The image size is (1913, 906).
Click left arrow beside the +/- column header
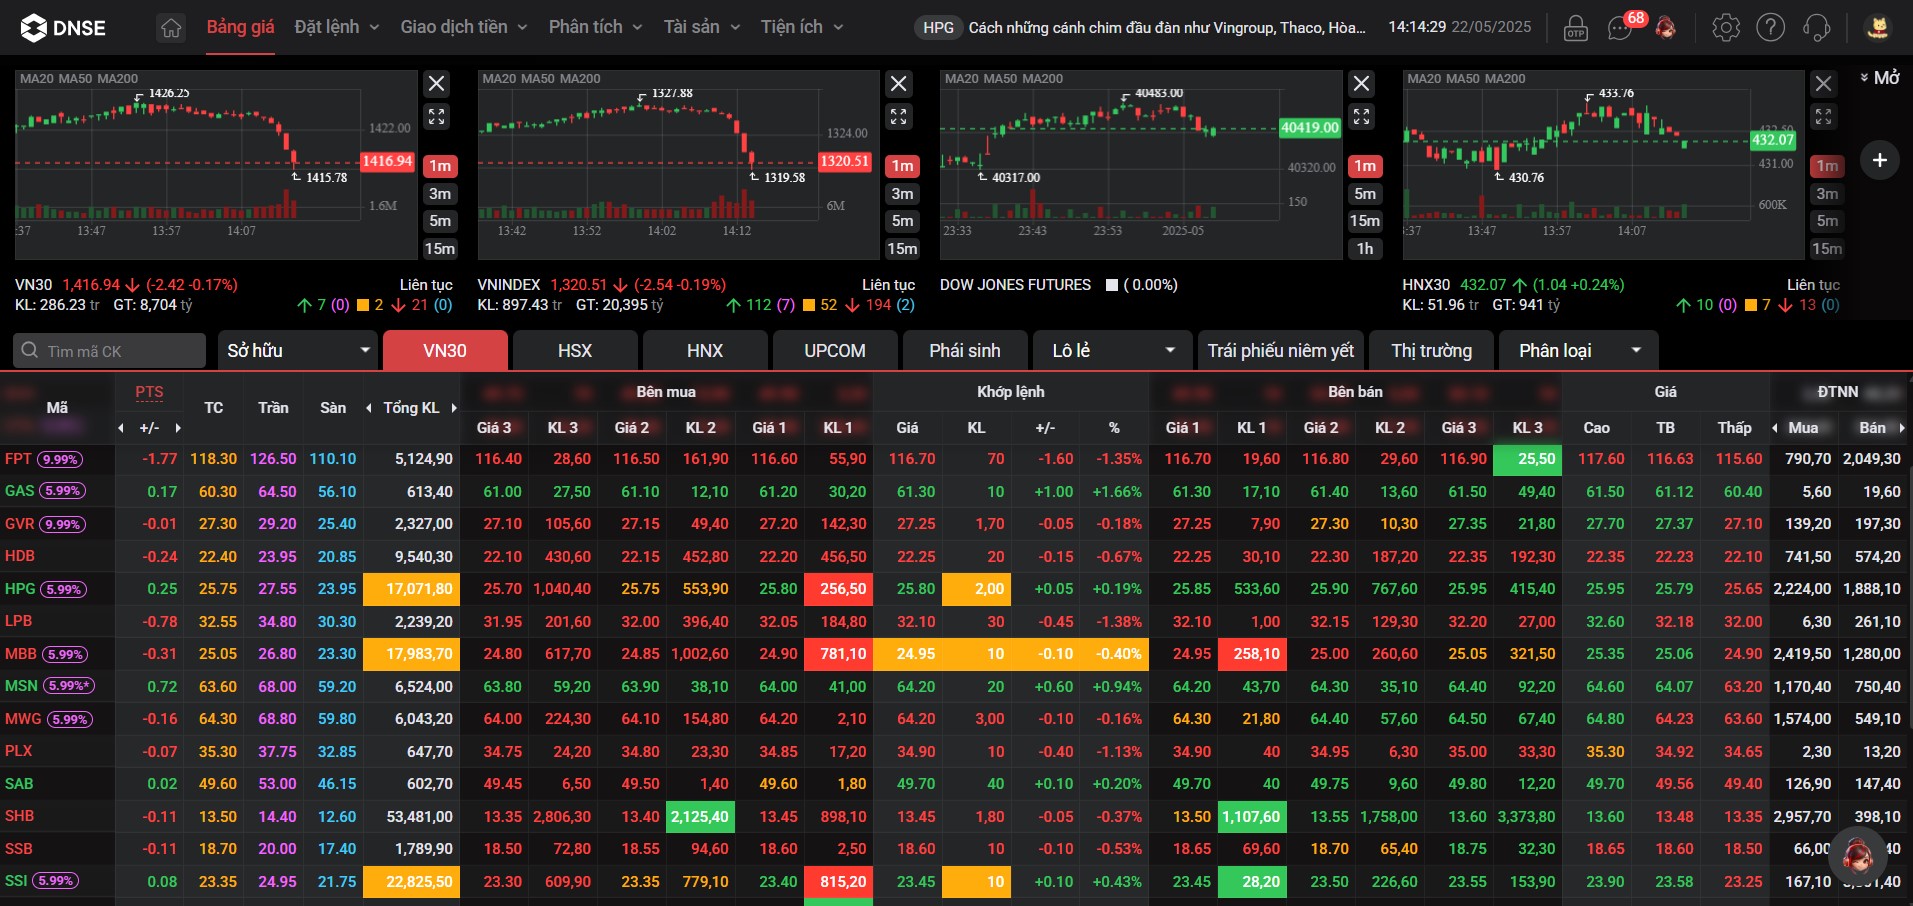[x=121, y=428]
